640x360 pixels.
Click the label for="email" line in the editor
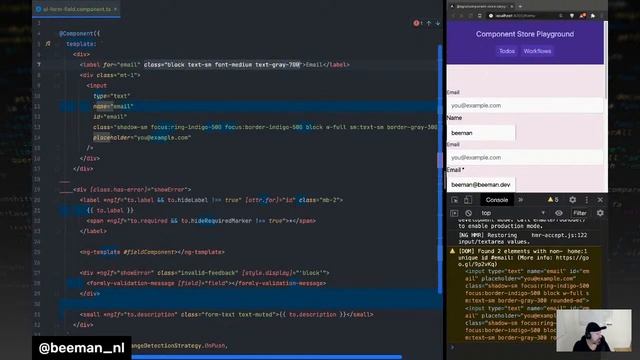tap(215, 64)
